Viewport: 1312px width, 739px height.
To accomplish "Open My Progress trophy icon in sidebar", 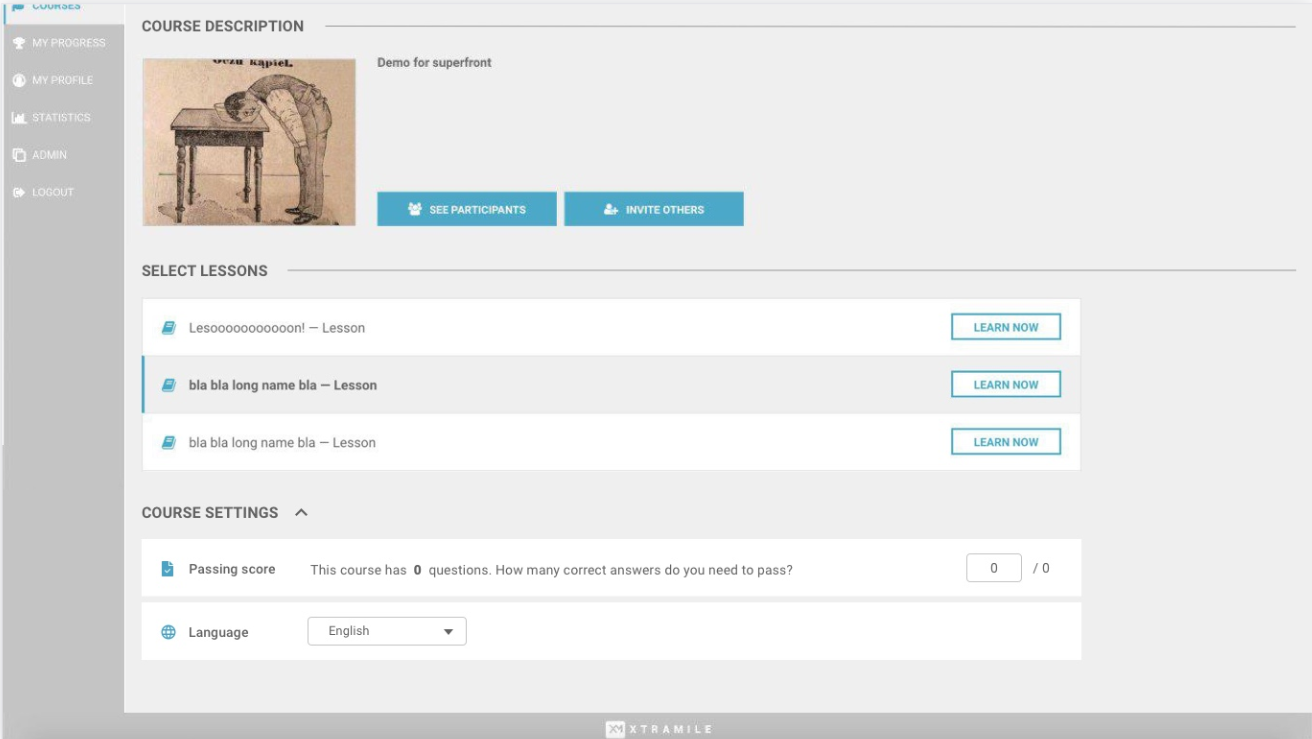I will click(19, 43).
